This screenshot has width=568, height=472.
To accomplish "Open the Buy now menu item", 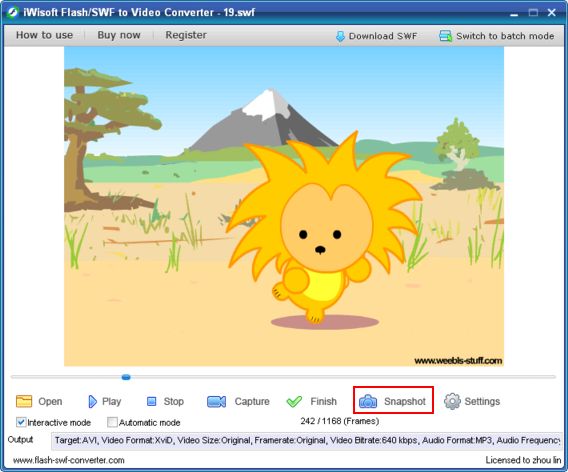I will [119, 35].
